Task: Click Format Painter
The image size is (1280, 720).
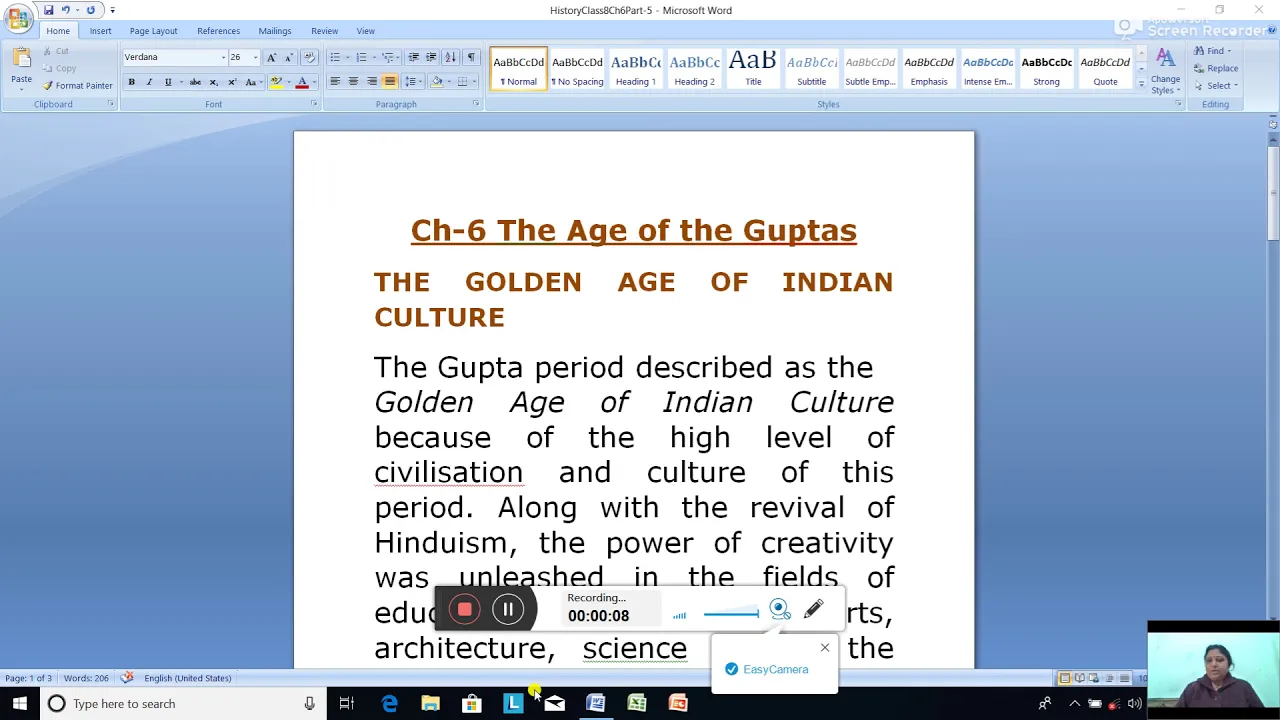Action: click(77, 85)
